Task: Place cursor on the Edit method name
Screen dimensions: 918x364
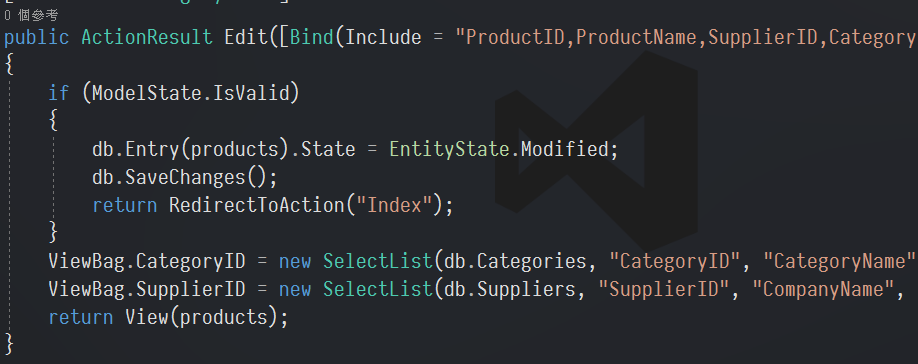Action: (x=246, y=37)
